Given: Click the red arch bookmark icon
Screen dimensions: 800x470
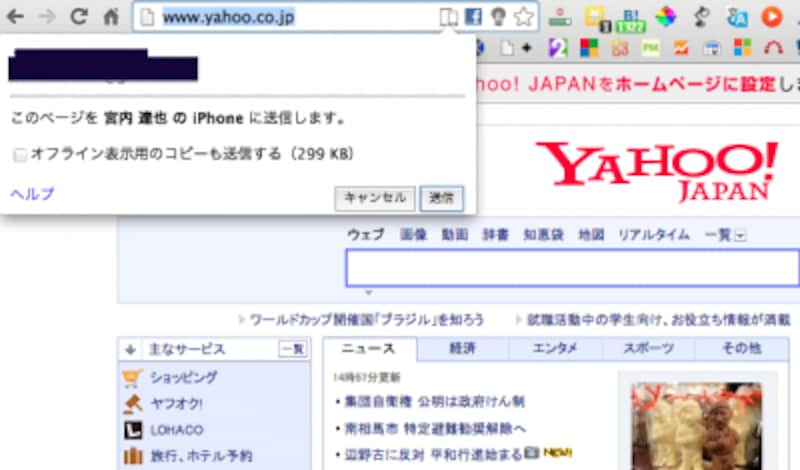Looking at the screenshot, I should point(773,48).
